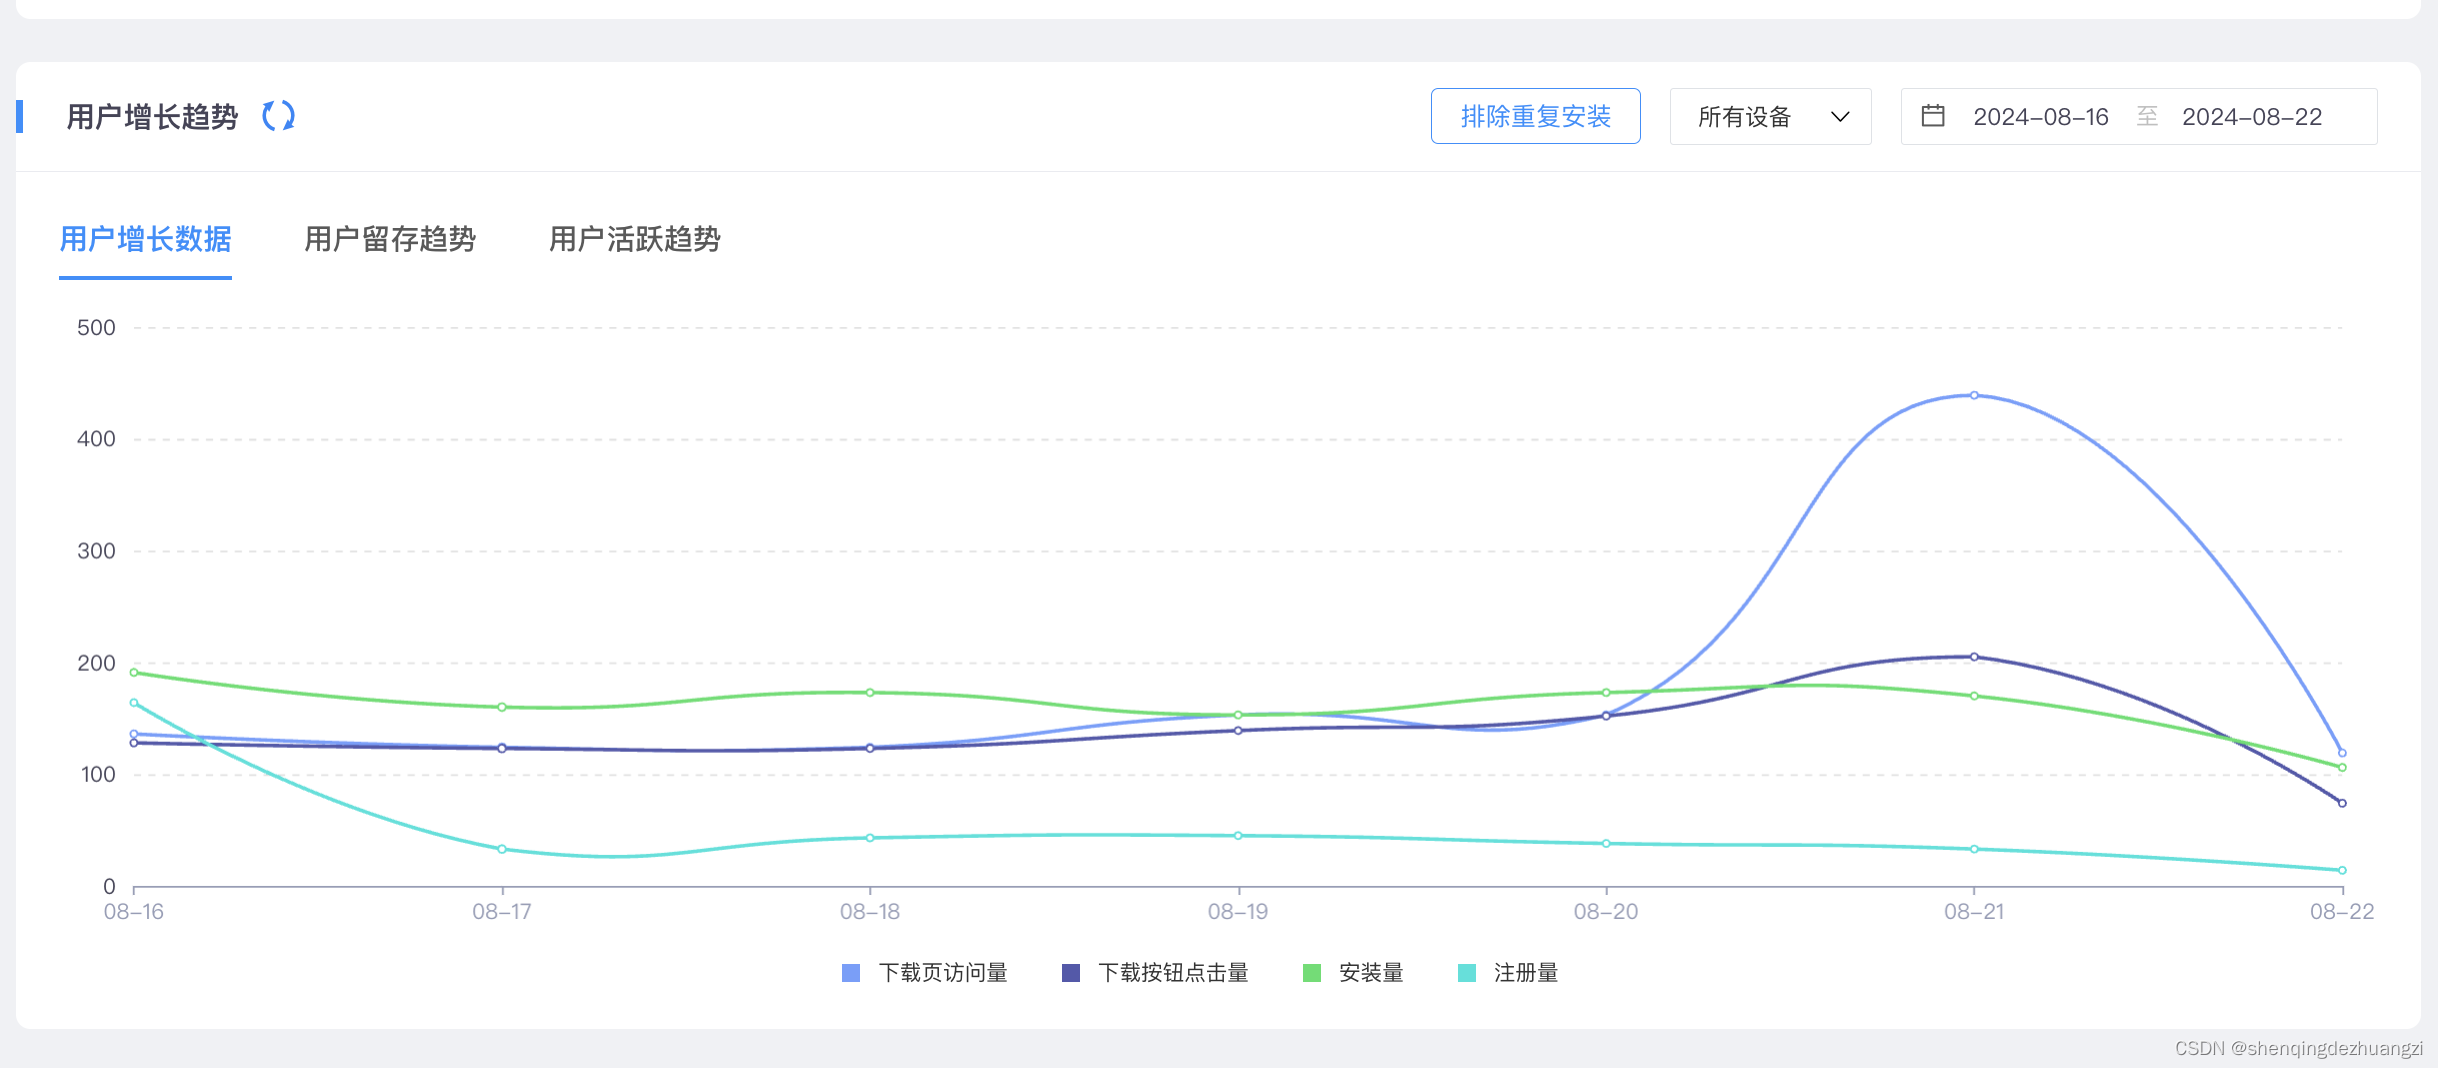2438x1068 pixels.
Task: Click the chevron arrow in 所有设备 dropdown
Action: point(1840,117)
